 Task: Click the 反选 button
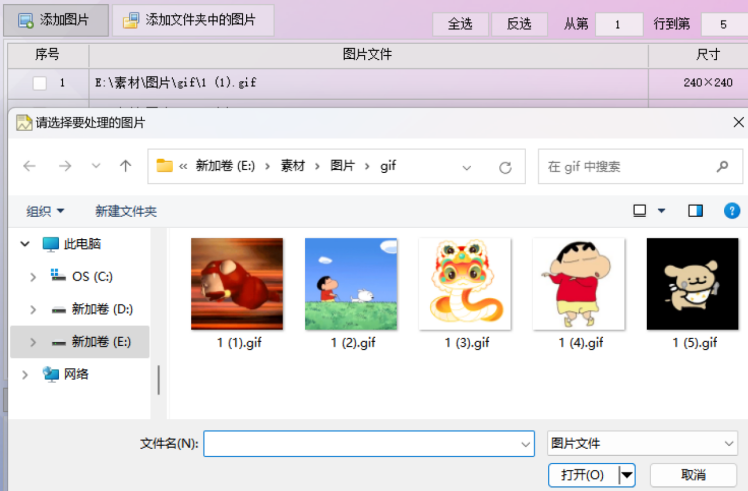coord(519,24)
